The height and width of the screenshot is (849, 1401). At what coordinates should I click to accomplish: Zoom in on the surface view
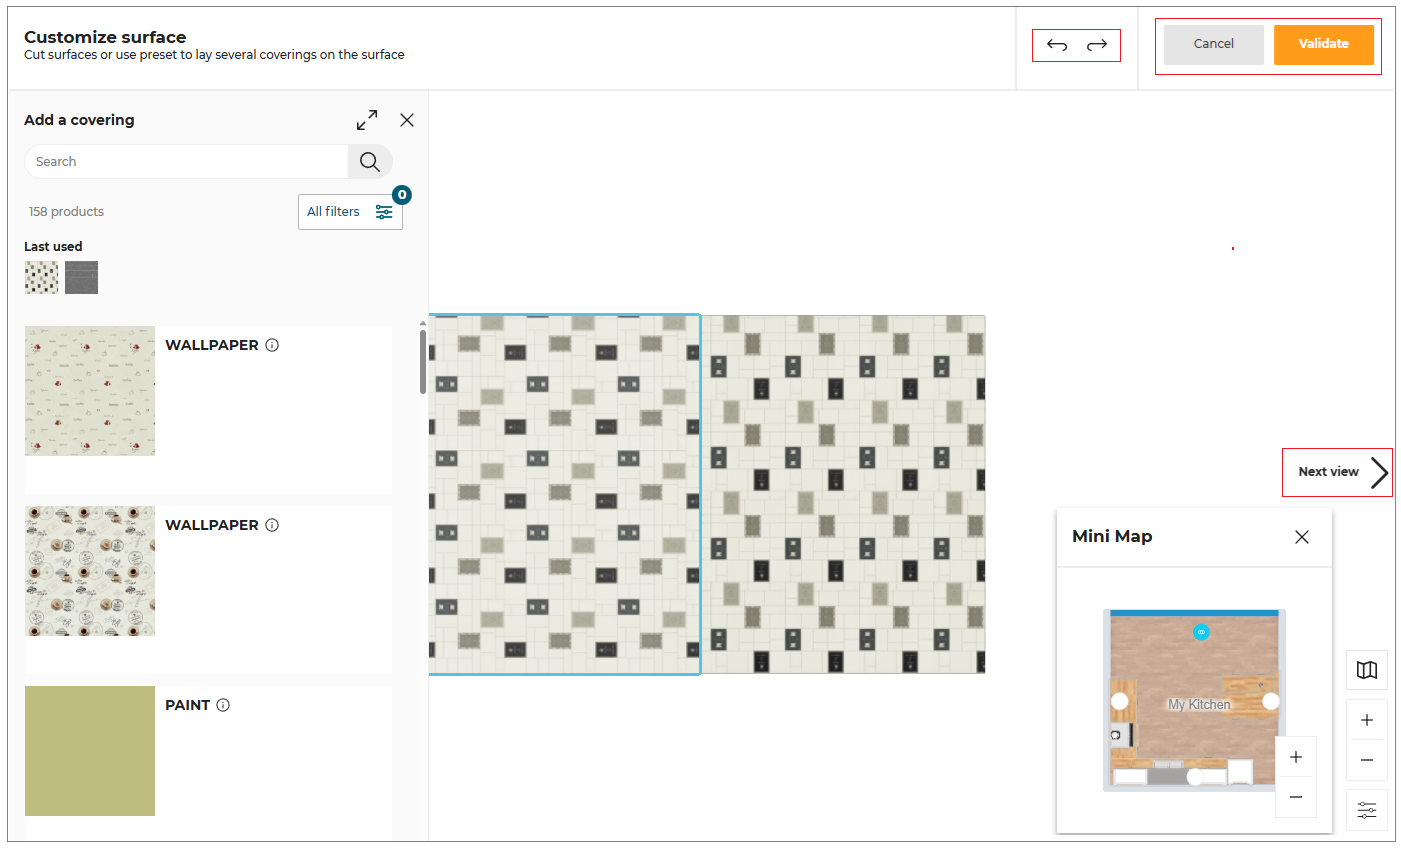pos(1367,720)
